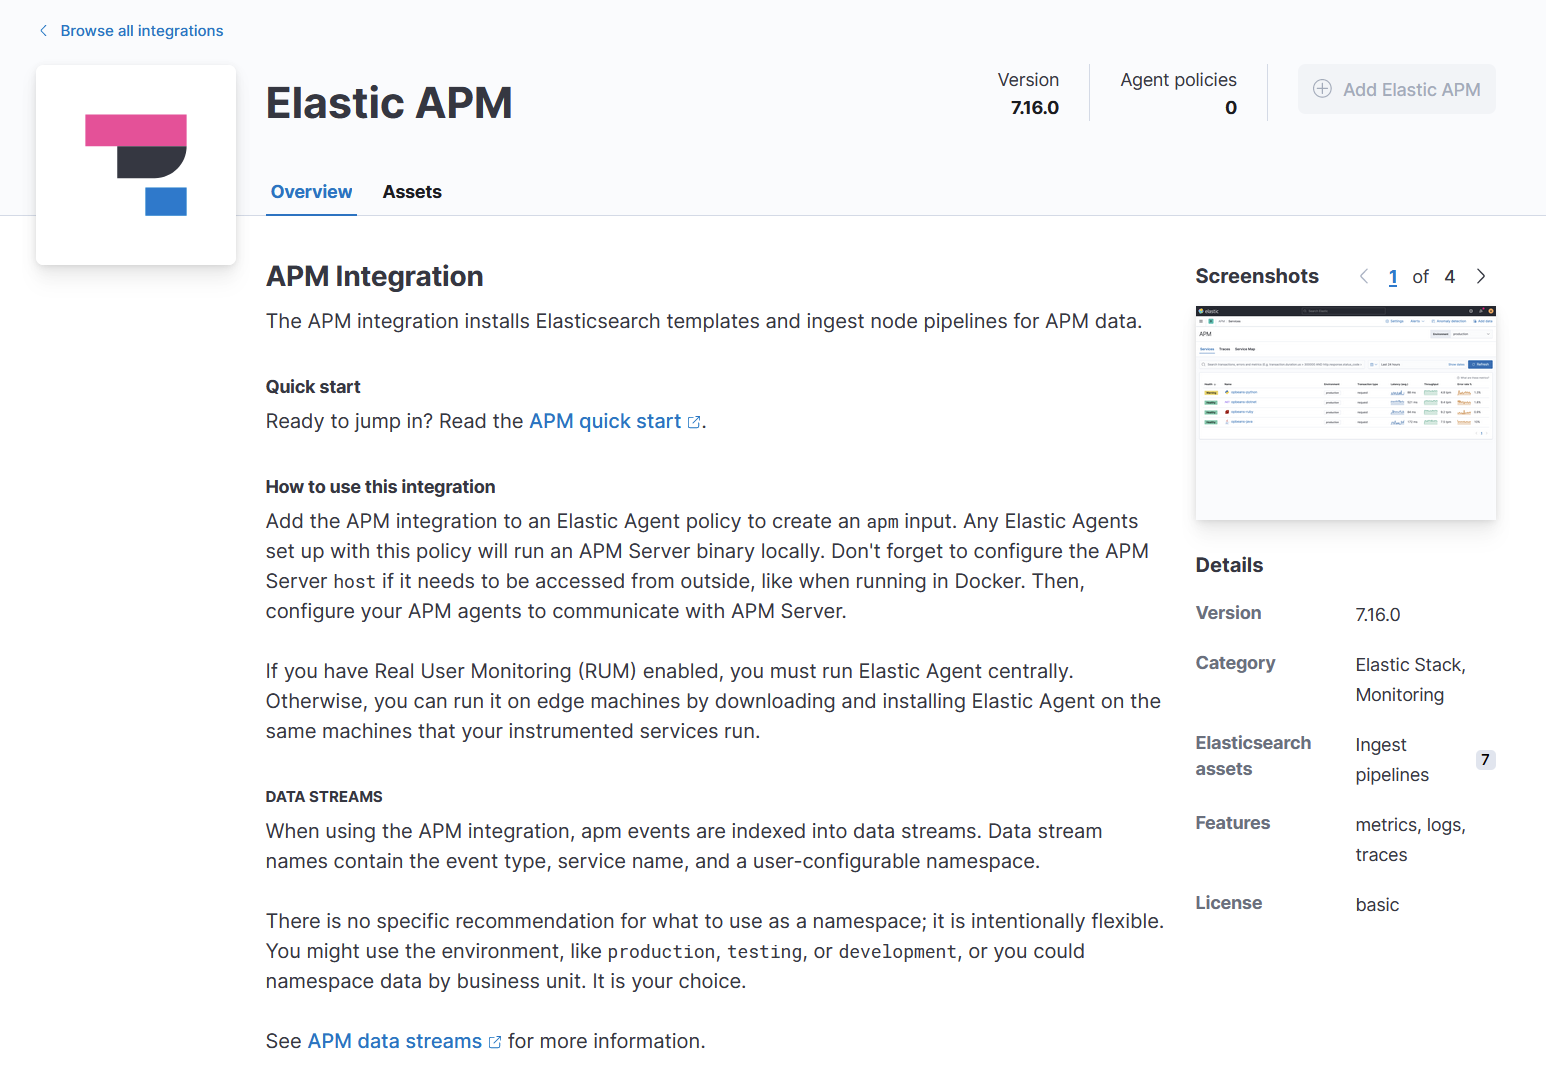Select screenshot page number 1
Viewport: 1546px width, 1081px height.
point(1393,277)
